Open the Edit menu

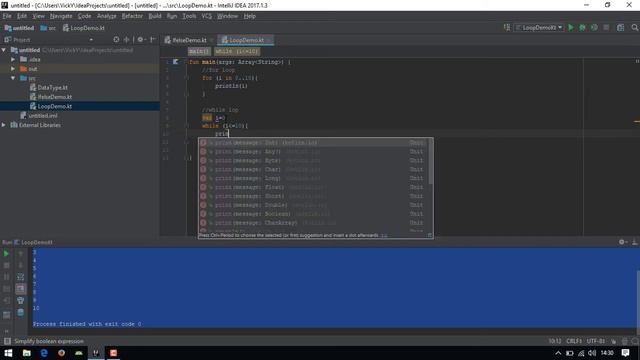point(22,16)
